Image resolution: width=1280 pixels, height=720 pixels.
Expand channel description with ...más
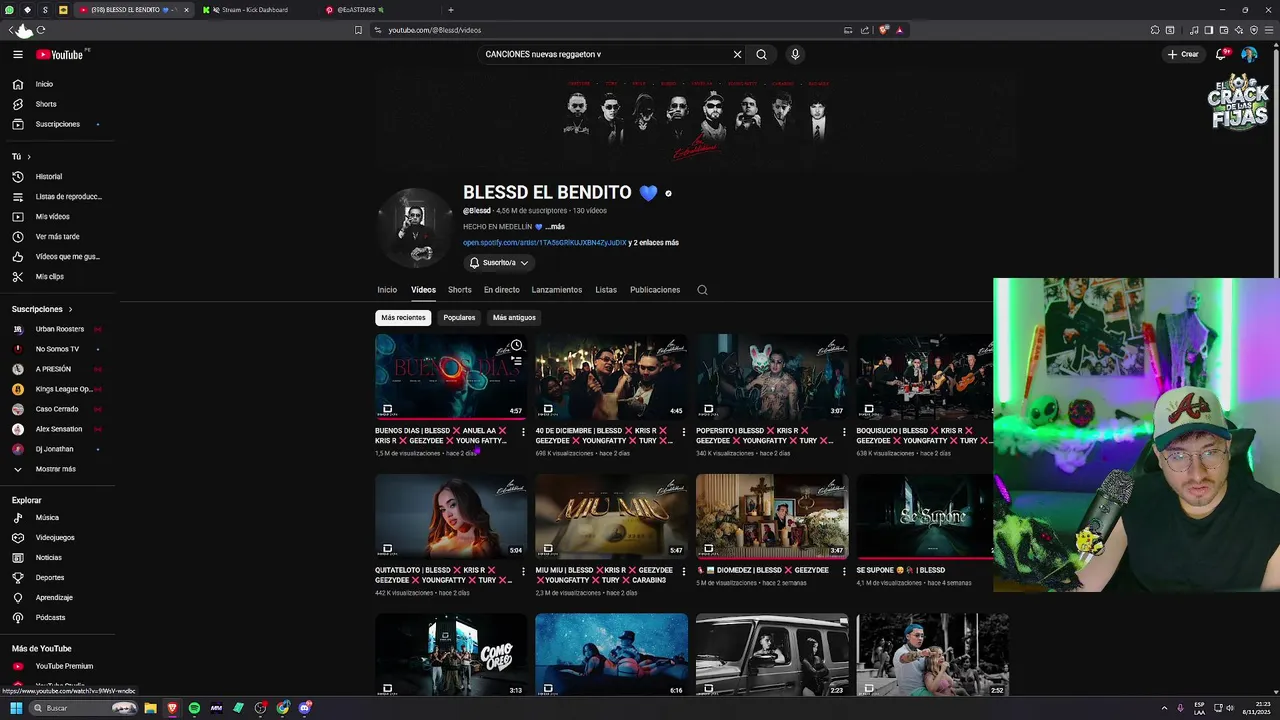pyautogui.click(x=554, y=227)
